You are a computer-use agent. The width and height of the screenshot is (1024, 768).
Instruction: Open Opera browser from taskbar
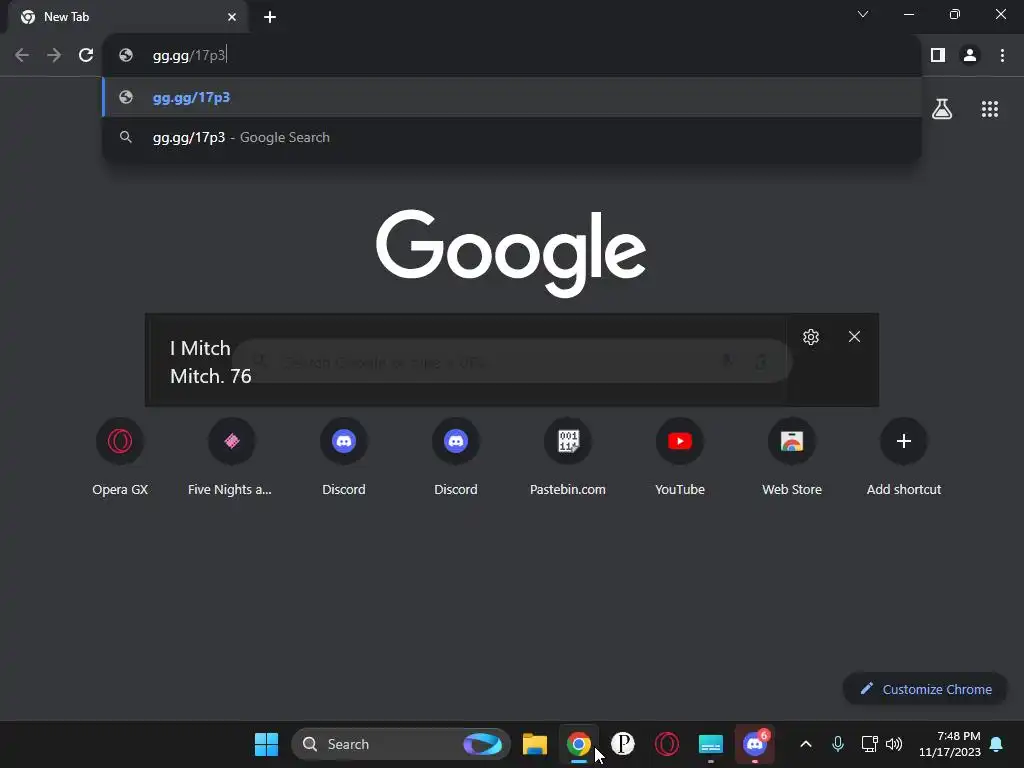click(667, 744)
